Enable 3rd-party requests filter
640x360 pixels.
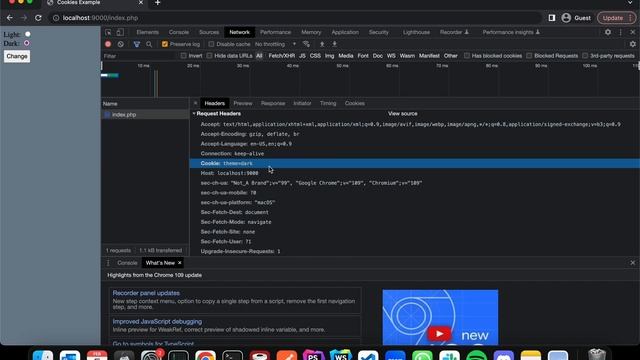(585, 56)
